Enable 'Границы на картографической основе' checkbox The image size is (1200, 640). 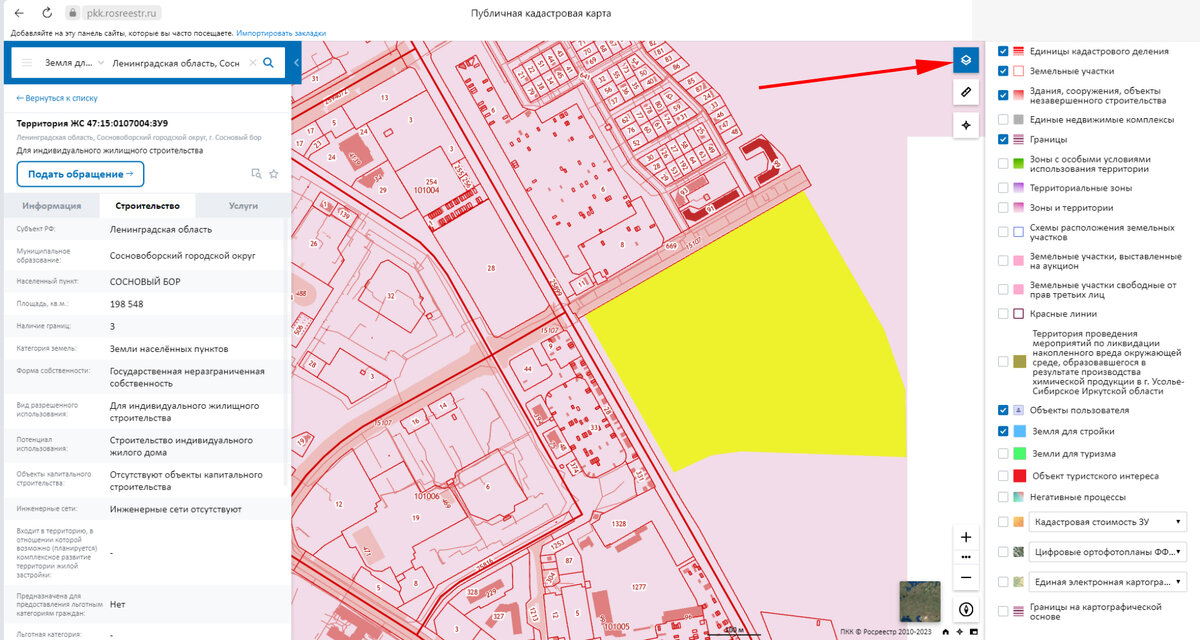pos(1003,611)
